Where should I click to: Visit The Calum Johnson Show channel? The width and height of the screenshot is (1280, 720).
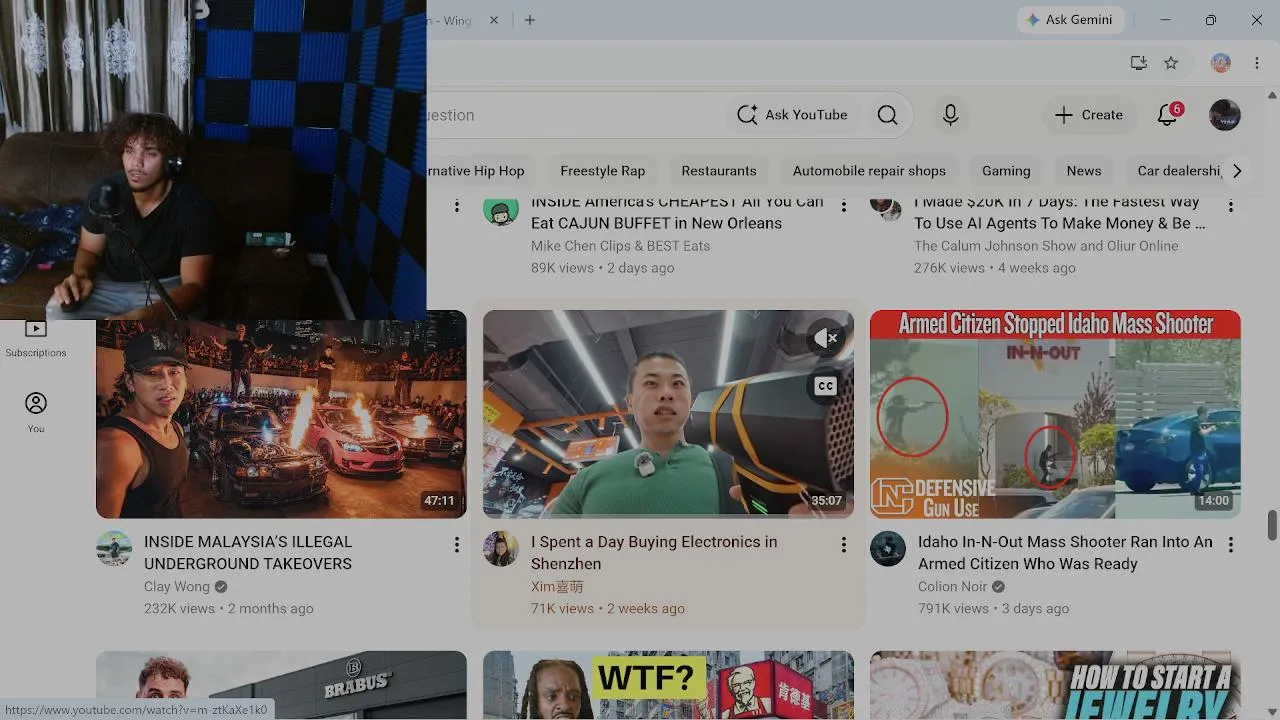pyautogui.click(x=1046, y=246)
